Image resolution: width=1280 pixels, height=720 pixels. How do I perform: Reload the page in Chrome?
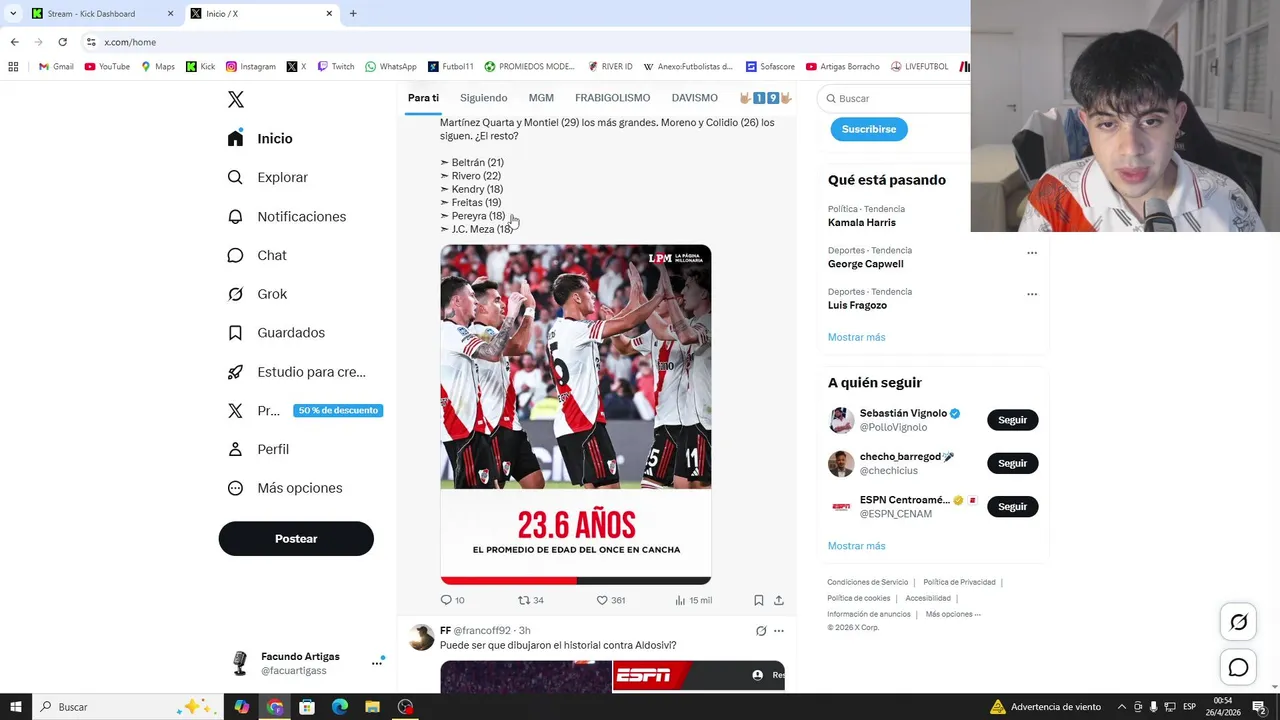(x=62, y=42)
